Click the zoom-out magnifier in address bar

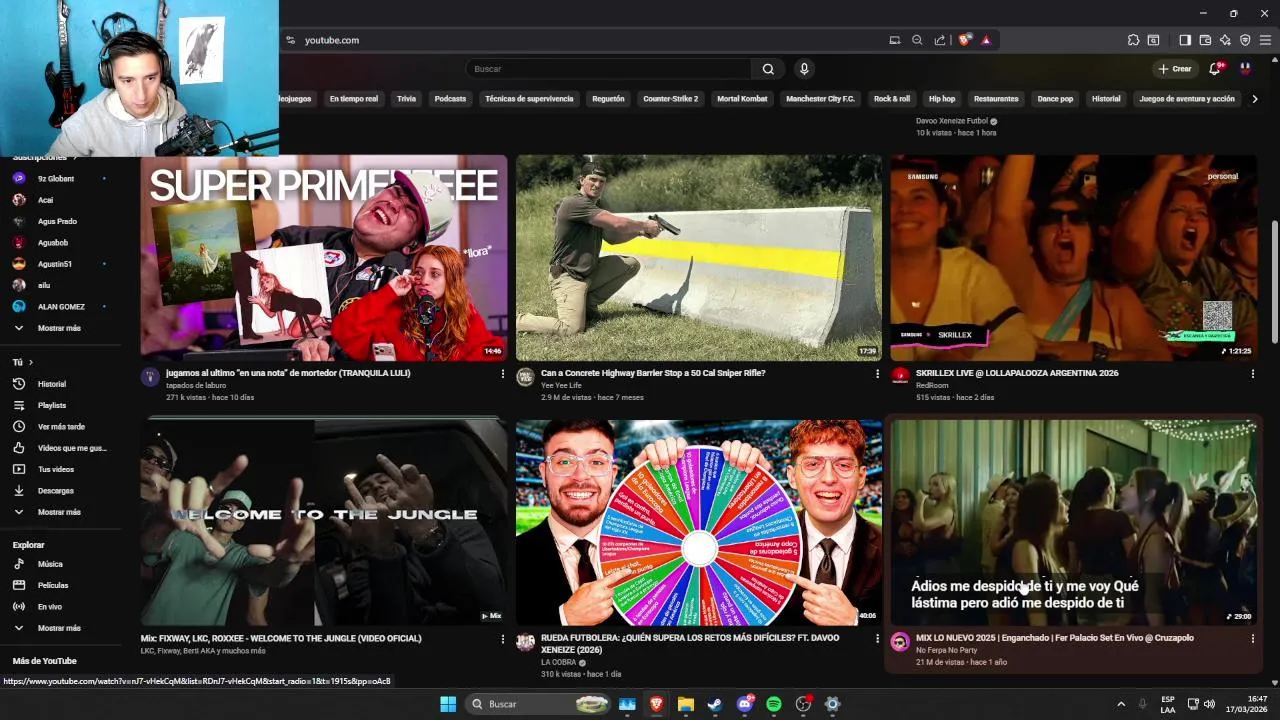(917, 40)
